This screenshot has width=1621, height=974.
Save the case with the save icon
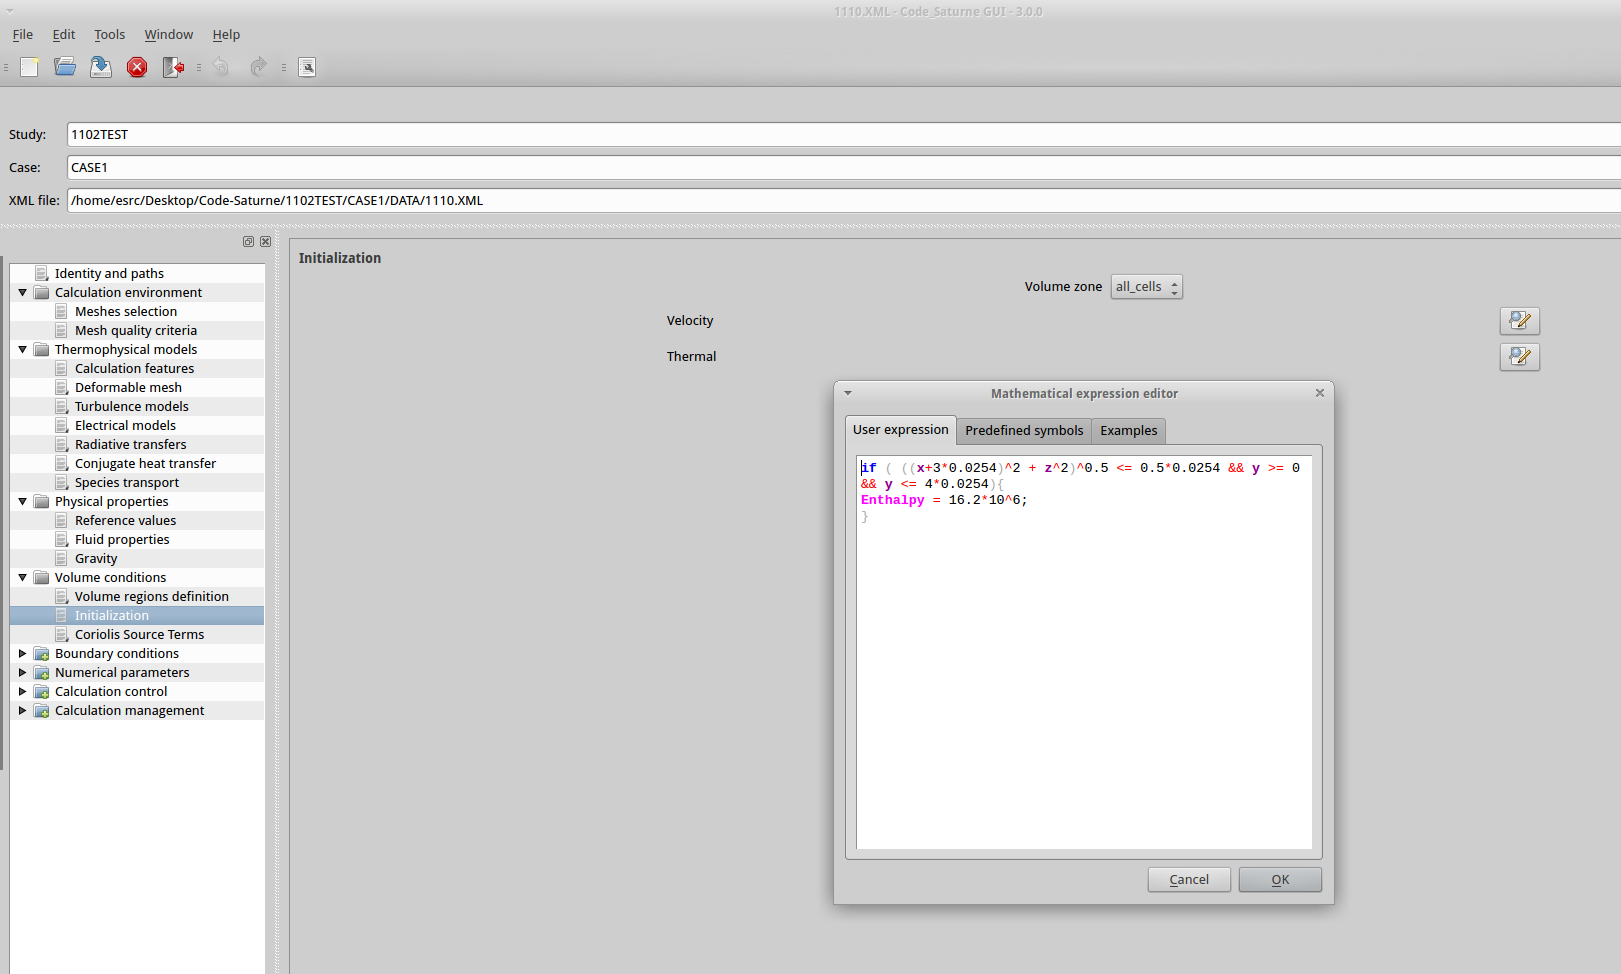[101, 67]
